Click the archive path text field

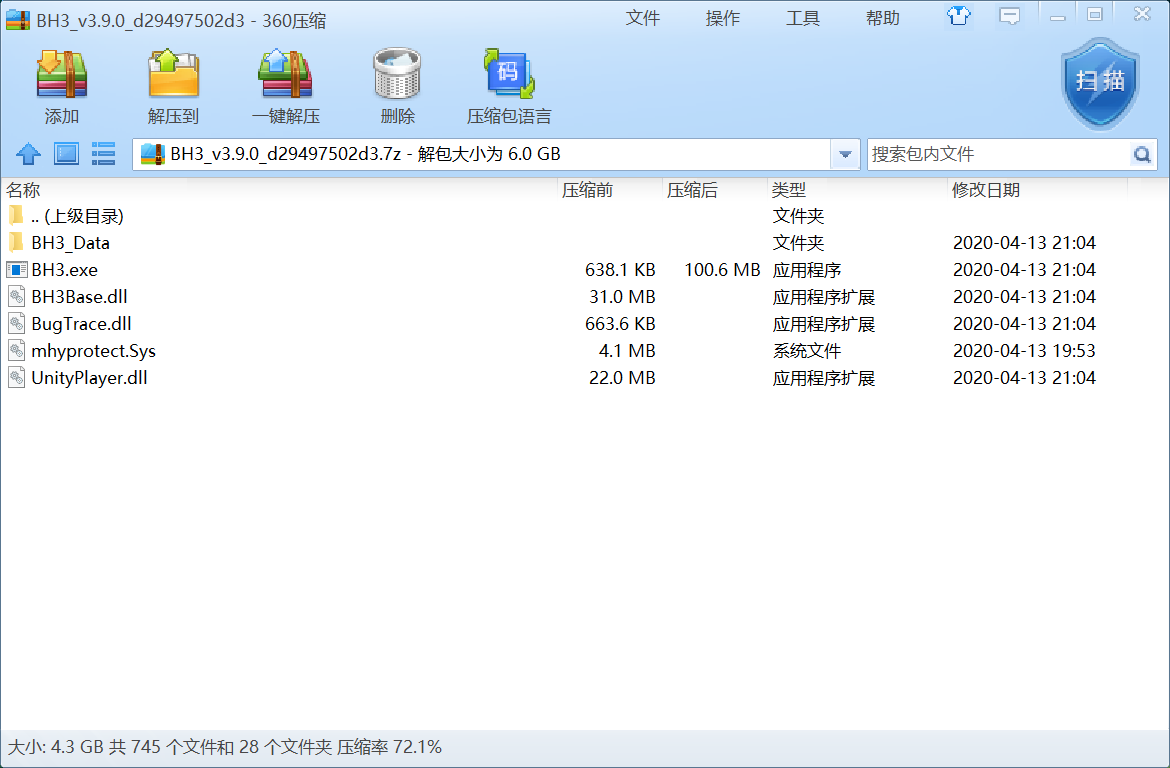click(x=481, y=154)
